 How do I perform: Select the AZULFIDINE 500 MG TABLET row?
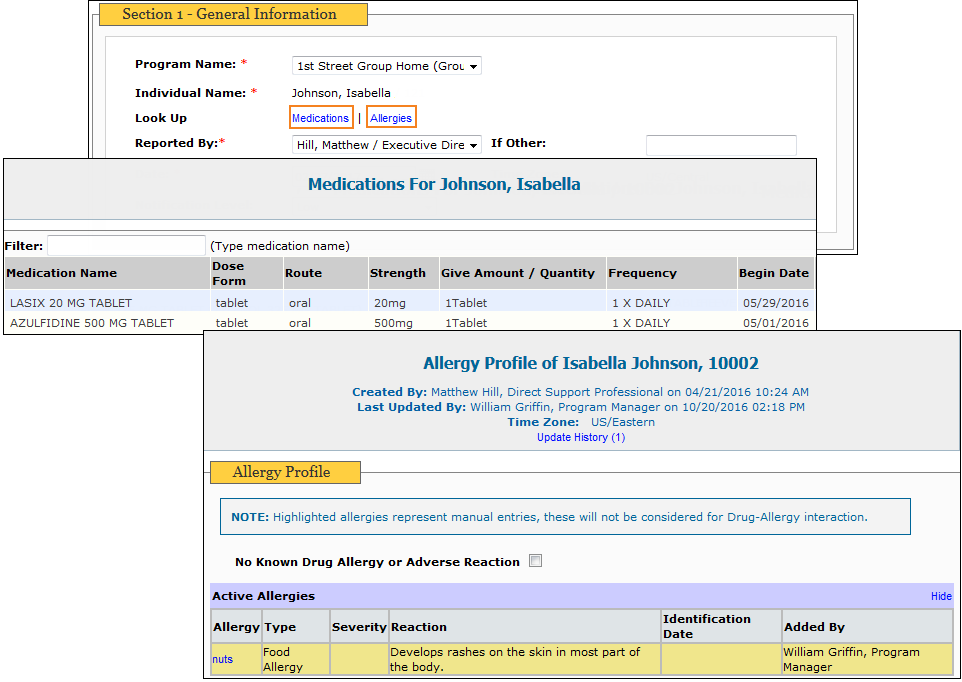409,323
